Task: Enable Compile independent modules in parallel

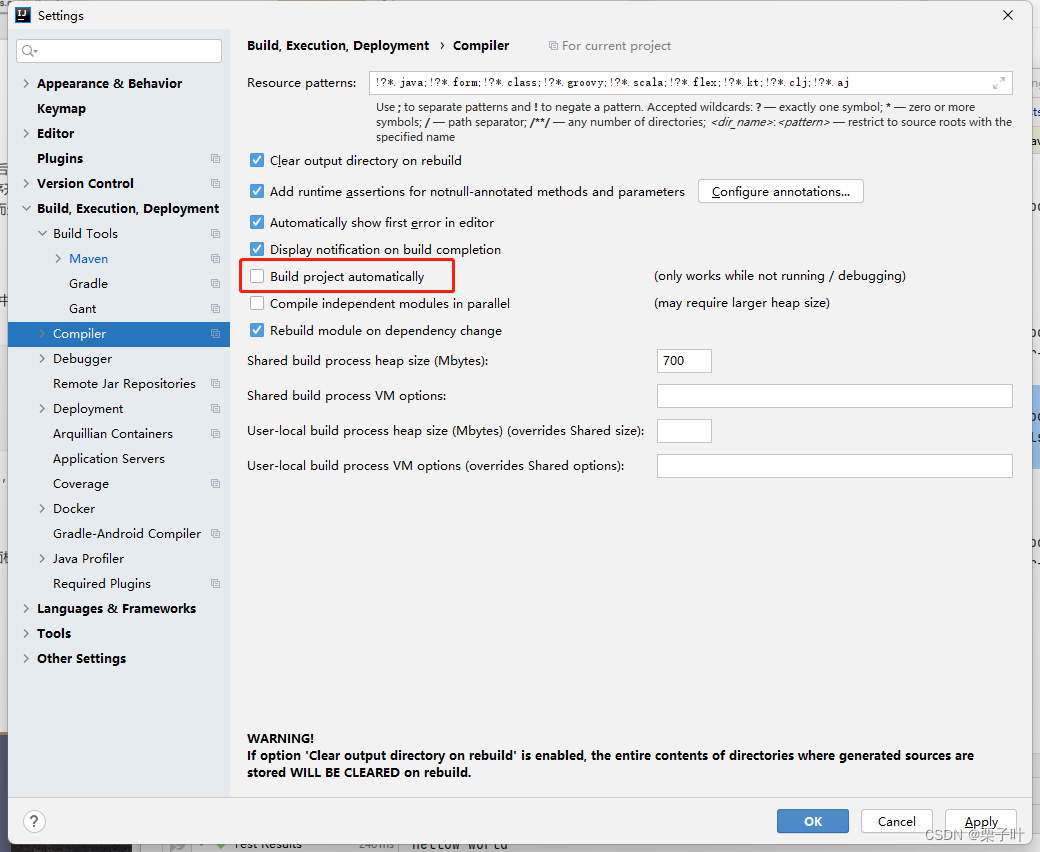Action: [257, 304]
